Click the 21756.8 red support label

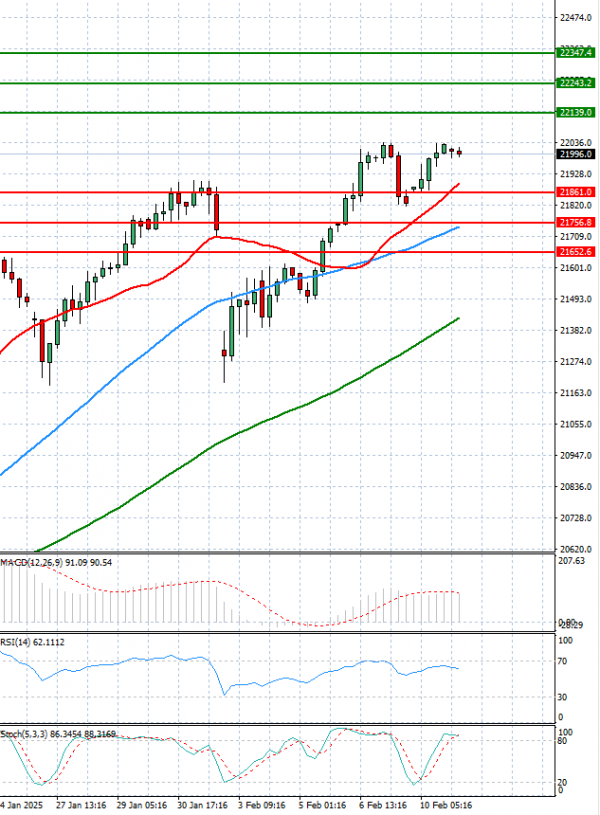click(575, 222)
